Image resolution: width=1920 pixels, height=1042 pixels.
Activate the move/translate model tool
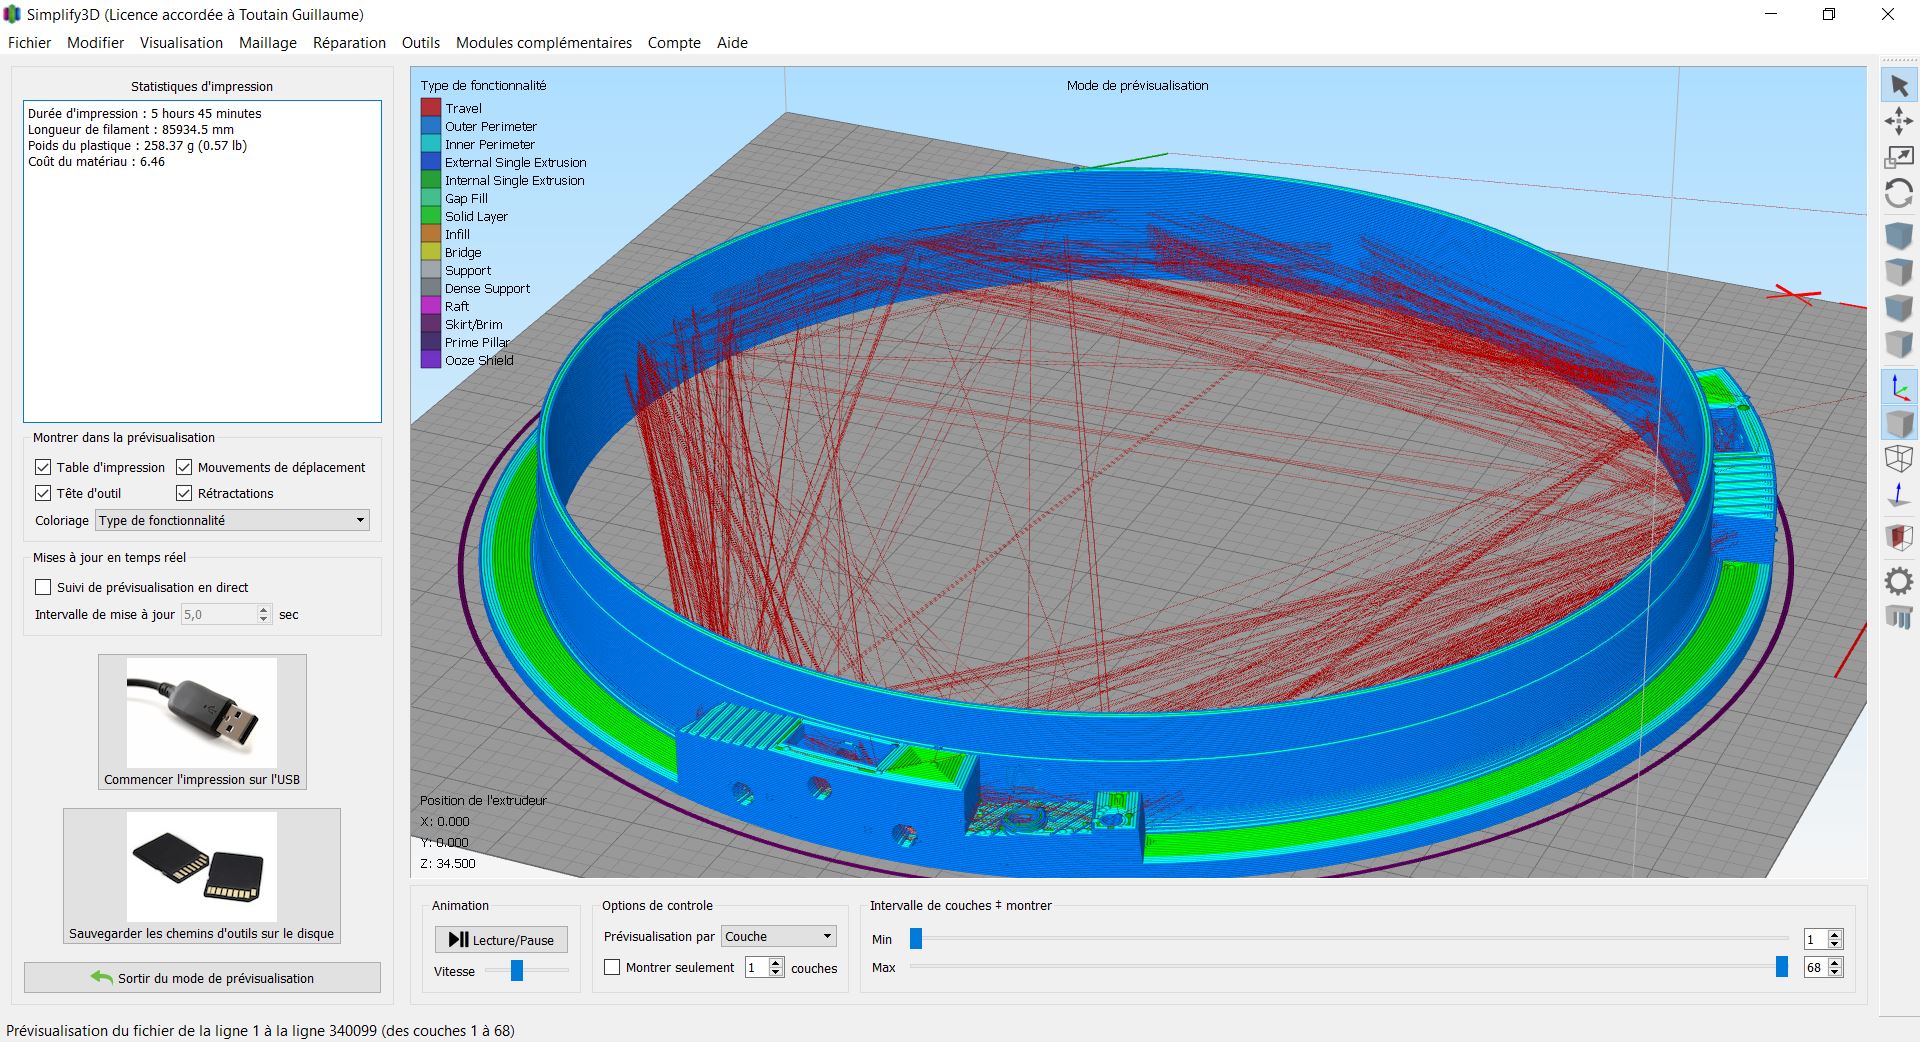coord(1898,122)
